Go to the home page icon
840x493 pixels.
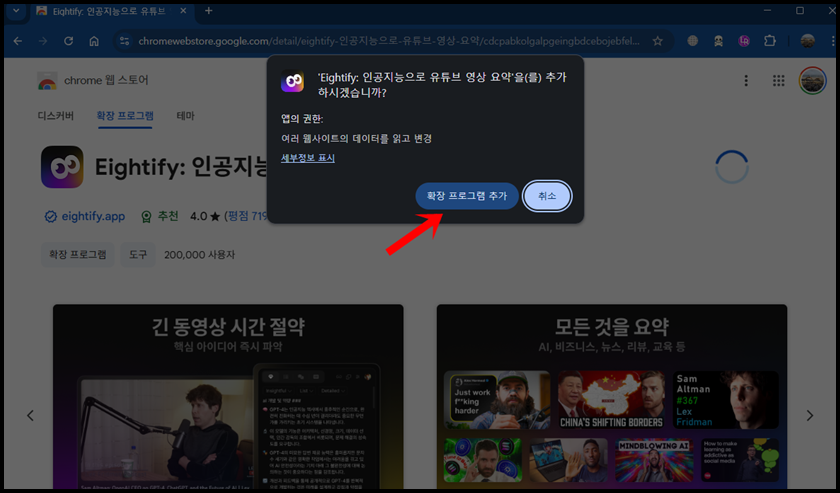pos(94,41)
